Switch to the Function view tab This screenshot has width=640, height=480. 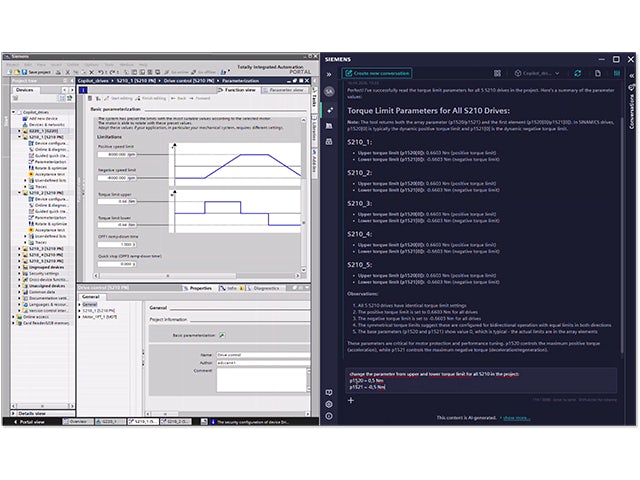click(238, 90)
